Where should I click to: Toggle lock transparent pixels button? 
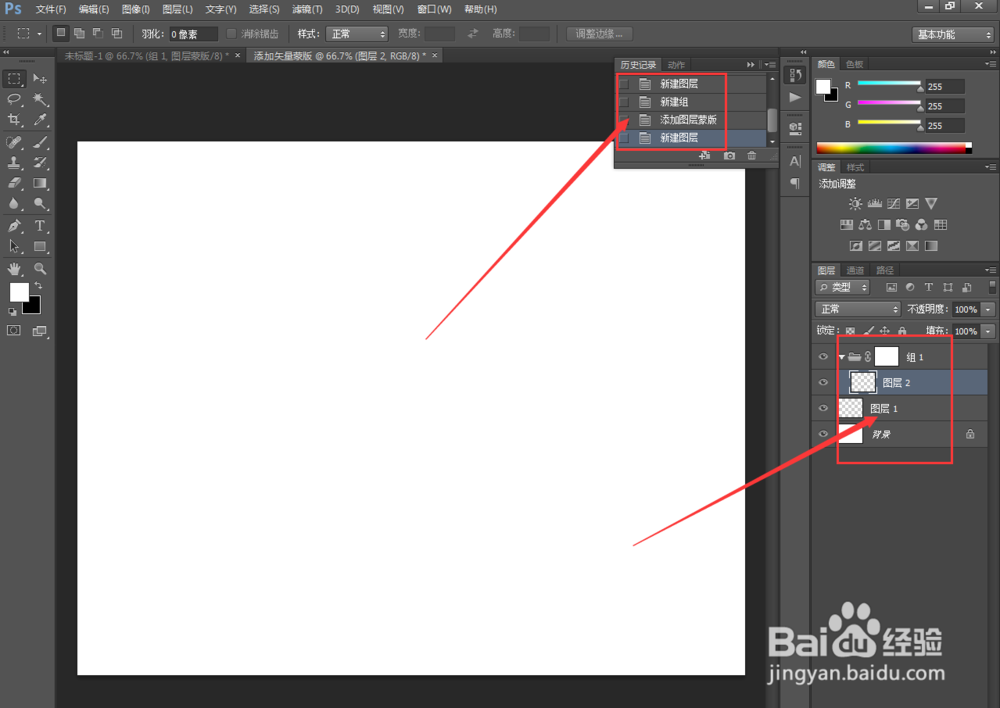pos(850,331)
